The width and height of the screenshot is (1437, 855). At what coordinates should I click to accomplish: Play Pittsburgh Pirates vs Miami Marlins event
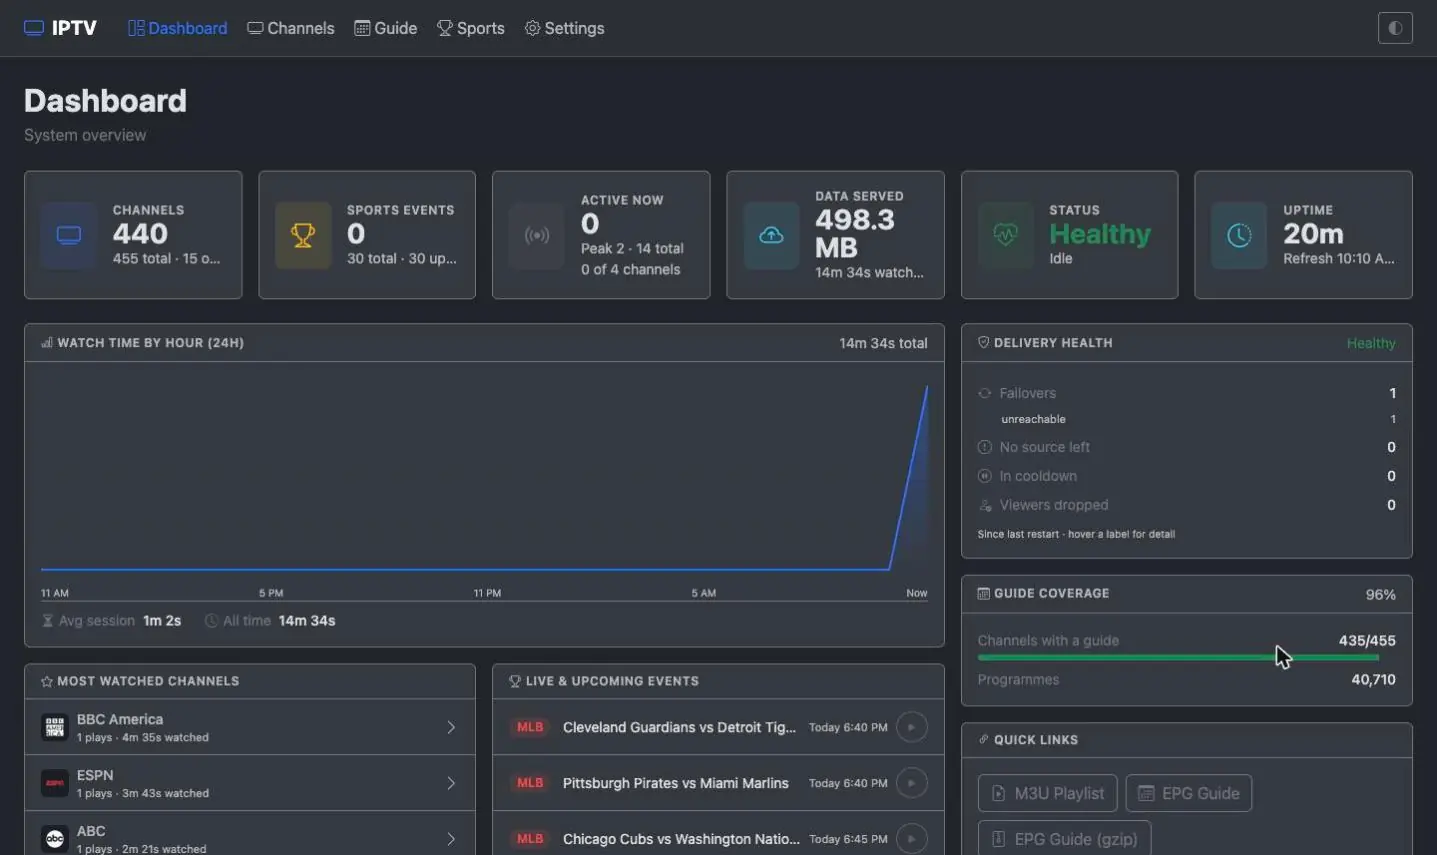[911, 783]
